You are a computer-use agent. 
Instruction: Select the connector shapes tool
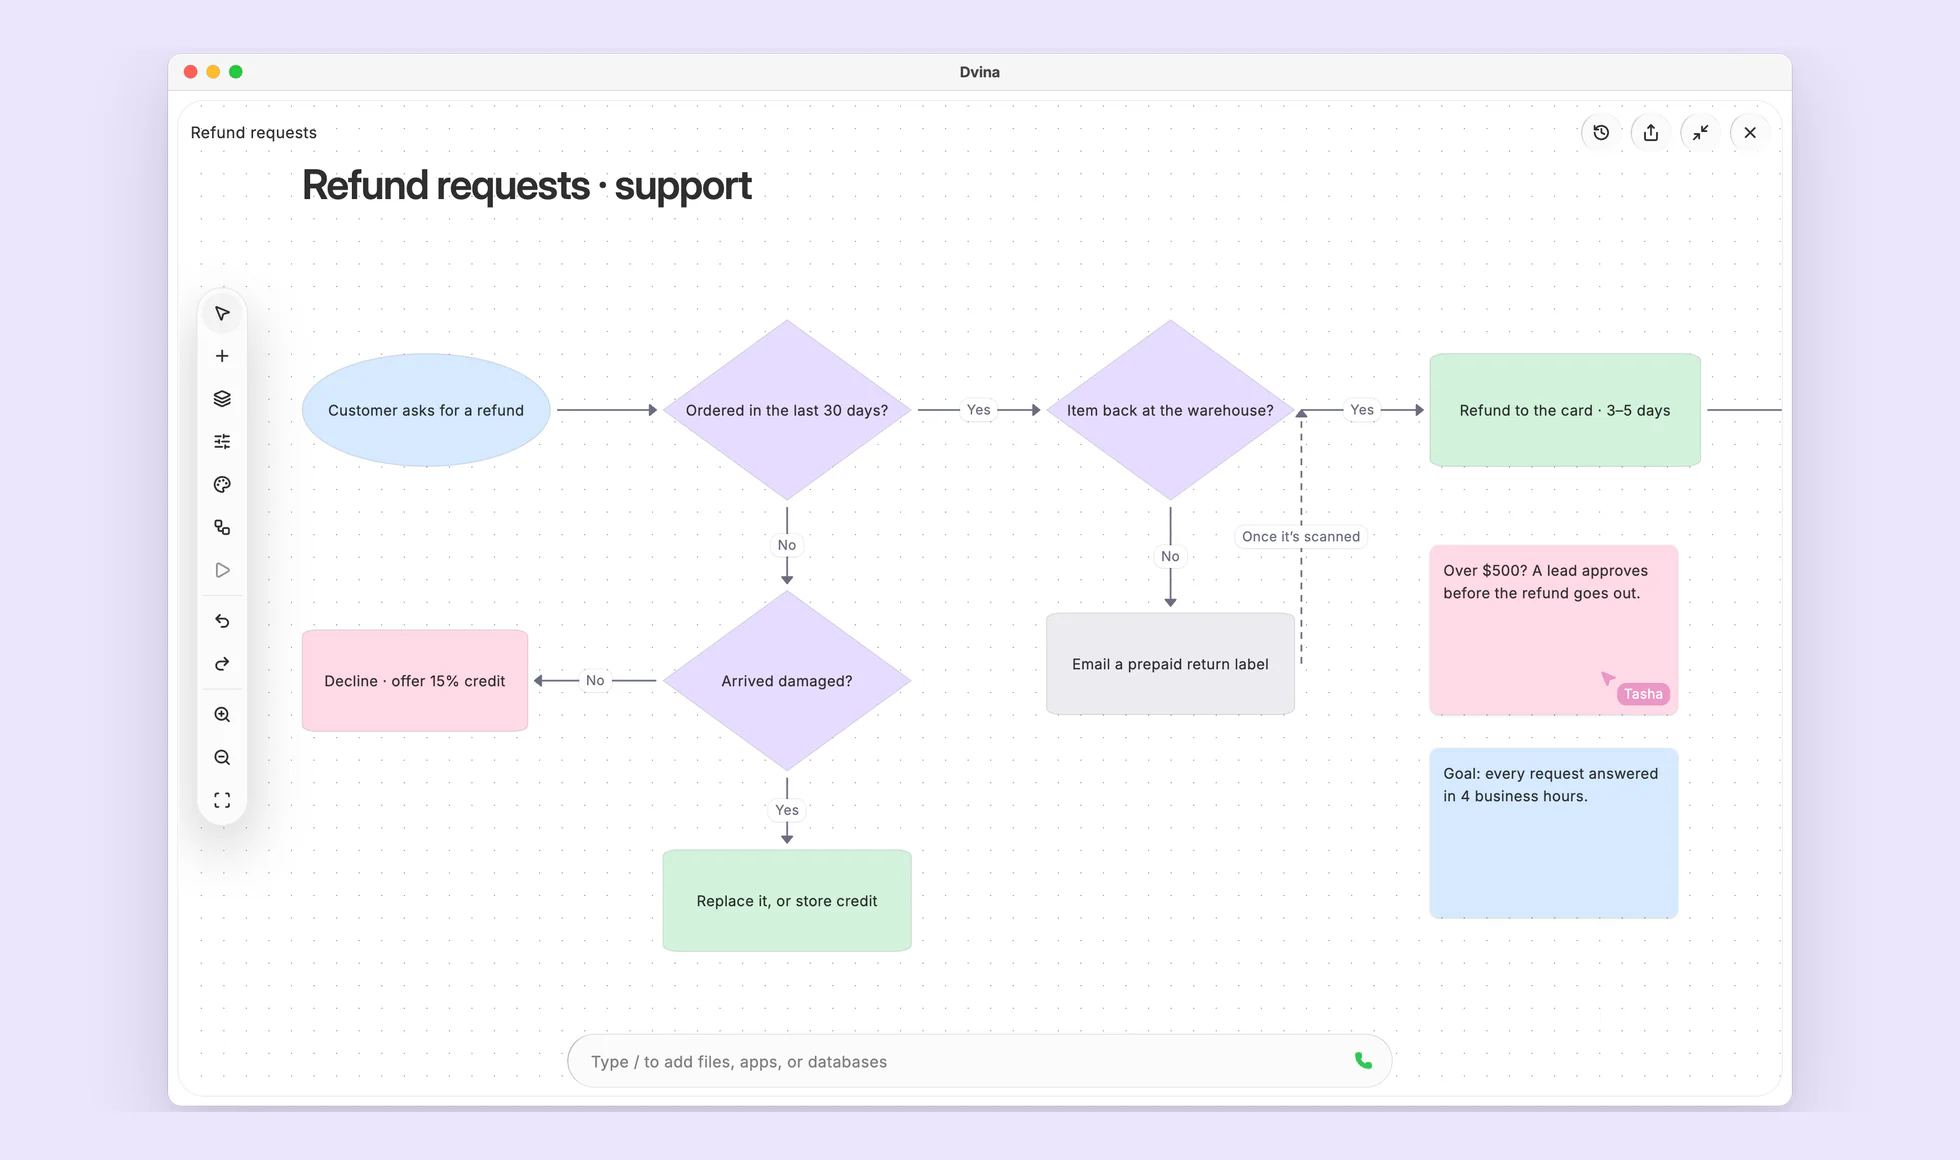(222, 527)
